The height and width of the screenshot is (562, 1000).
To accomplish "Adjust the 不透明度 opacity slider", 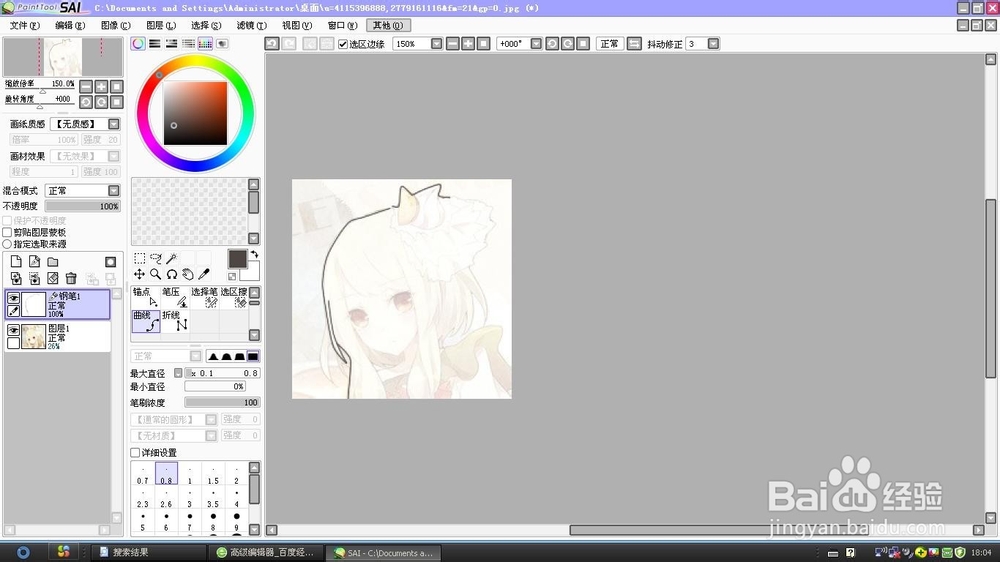I will point(82,206).
